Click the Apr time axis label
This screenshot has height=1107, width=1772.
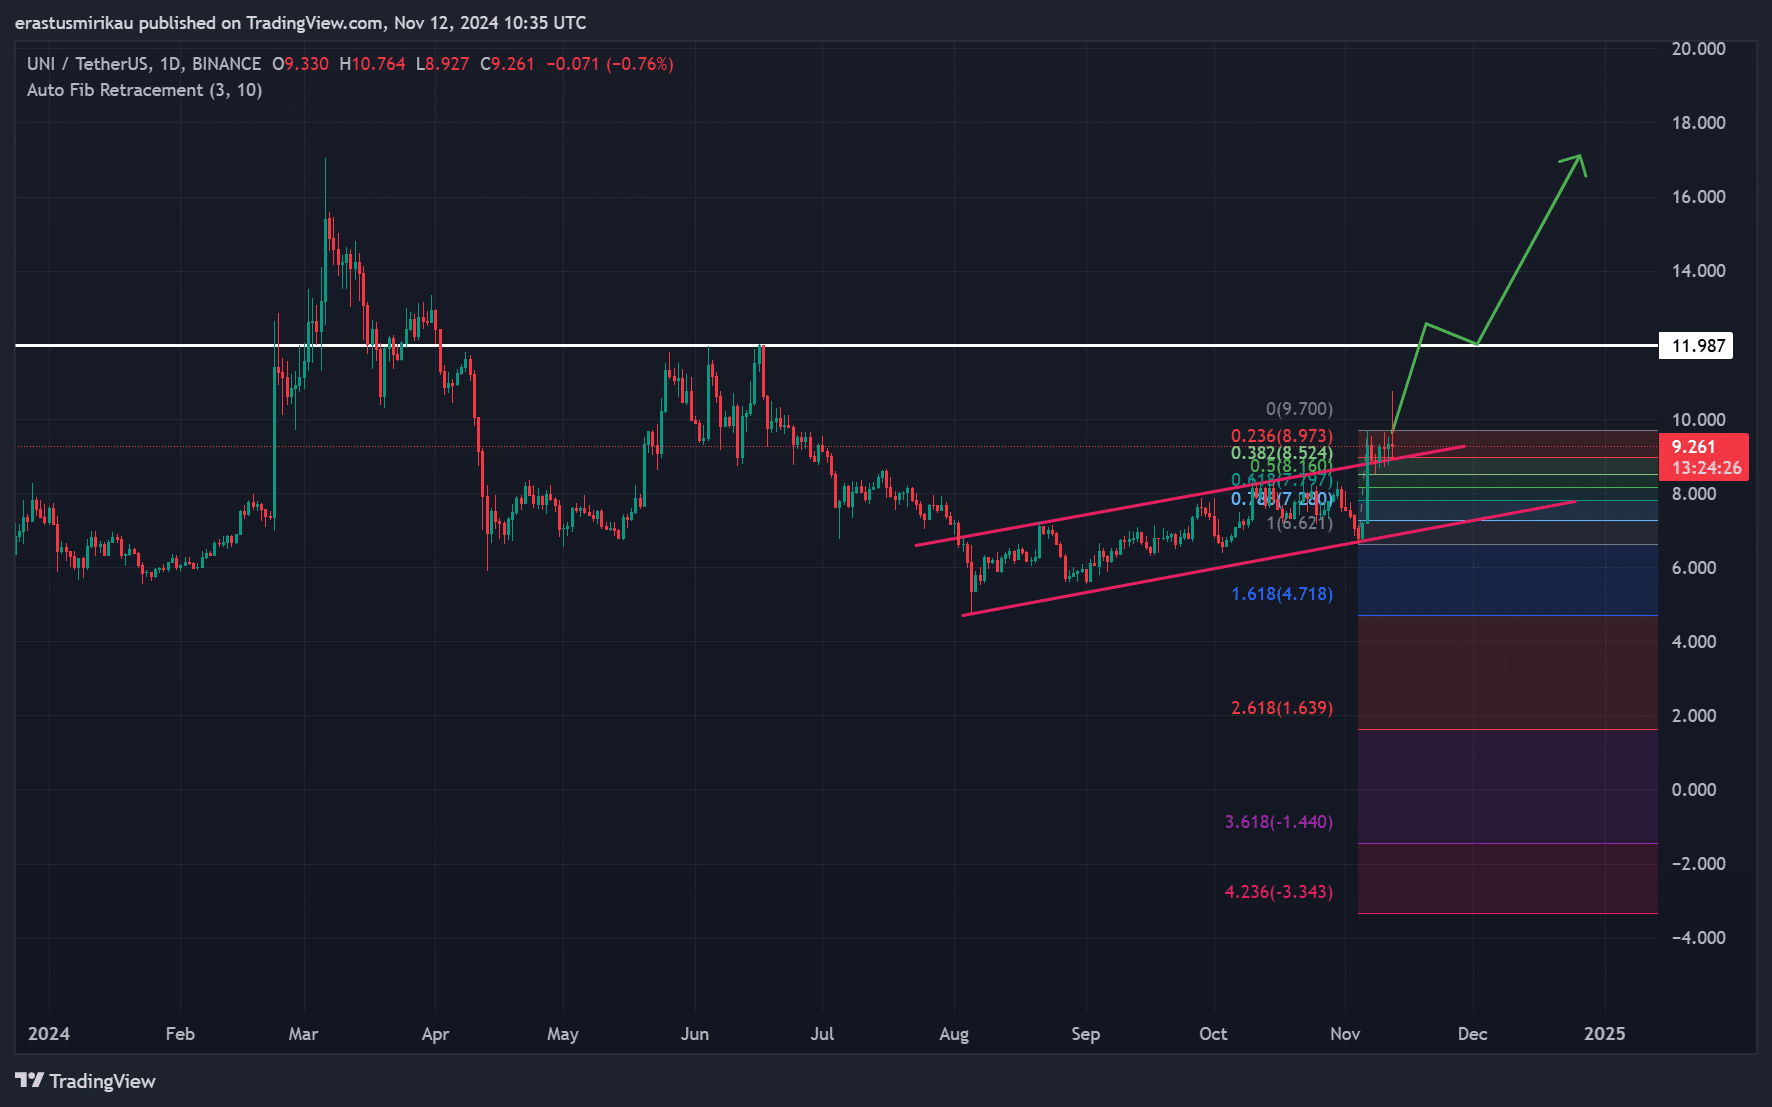tap(435, 1034)
